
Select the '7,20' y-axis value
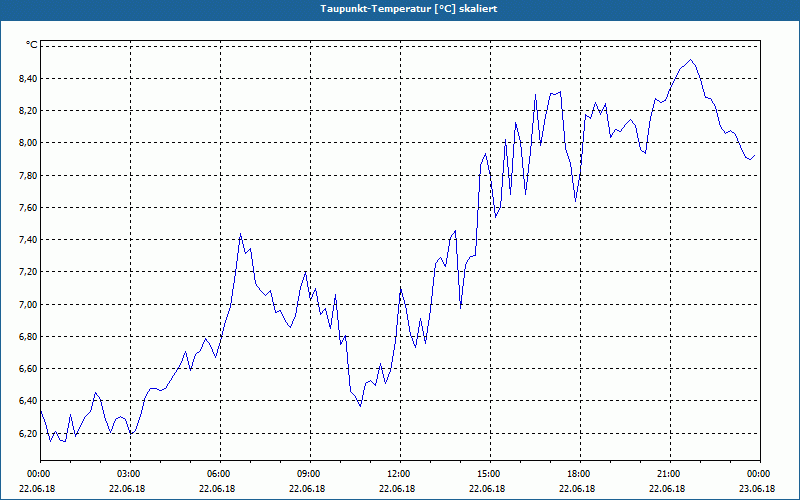29,271
